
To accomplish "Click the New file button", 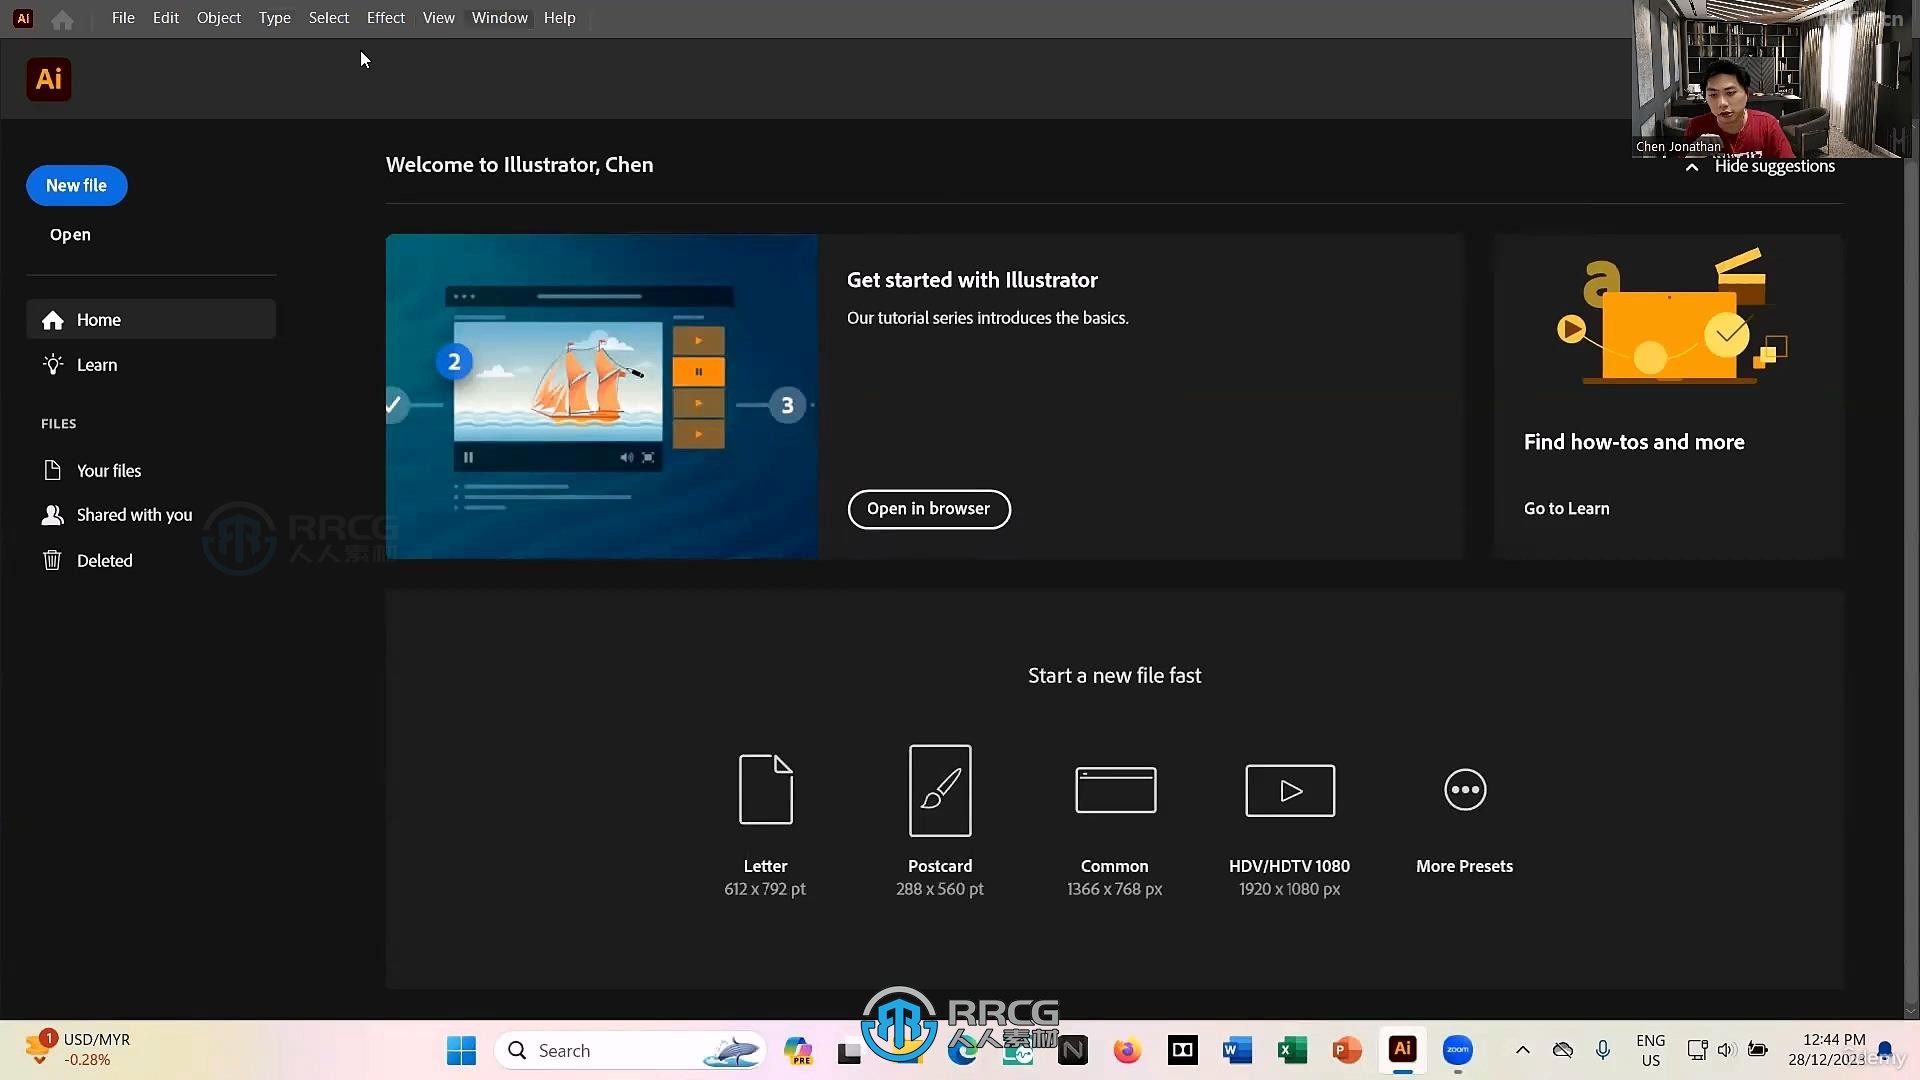I will click(x=77, y=186).
